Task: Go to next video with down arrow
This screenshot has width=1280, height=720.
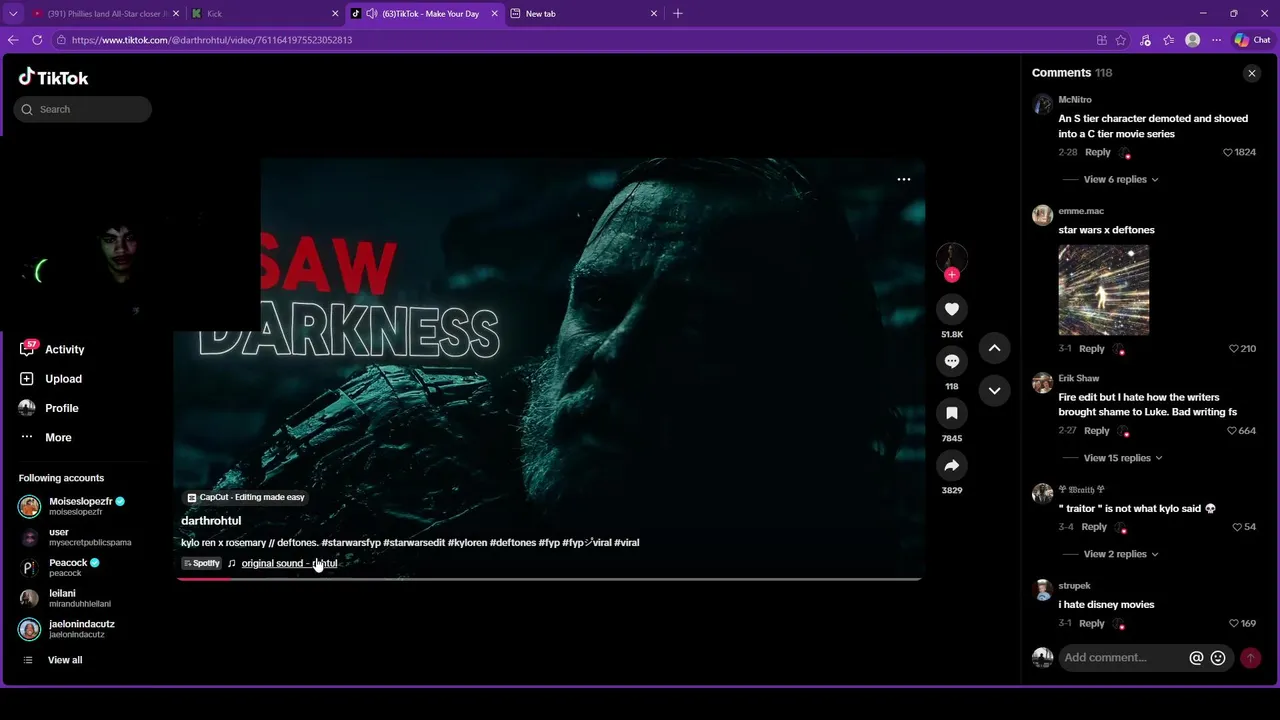Action: (994, 390)
